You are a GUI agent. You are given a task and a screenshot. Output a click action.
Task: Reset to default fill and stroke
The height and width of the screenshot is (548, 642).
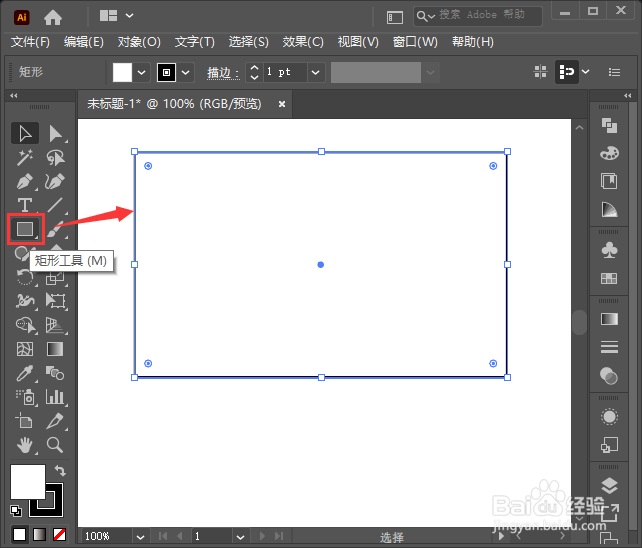coord(16,510)
